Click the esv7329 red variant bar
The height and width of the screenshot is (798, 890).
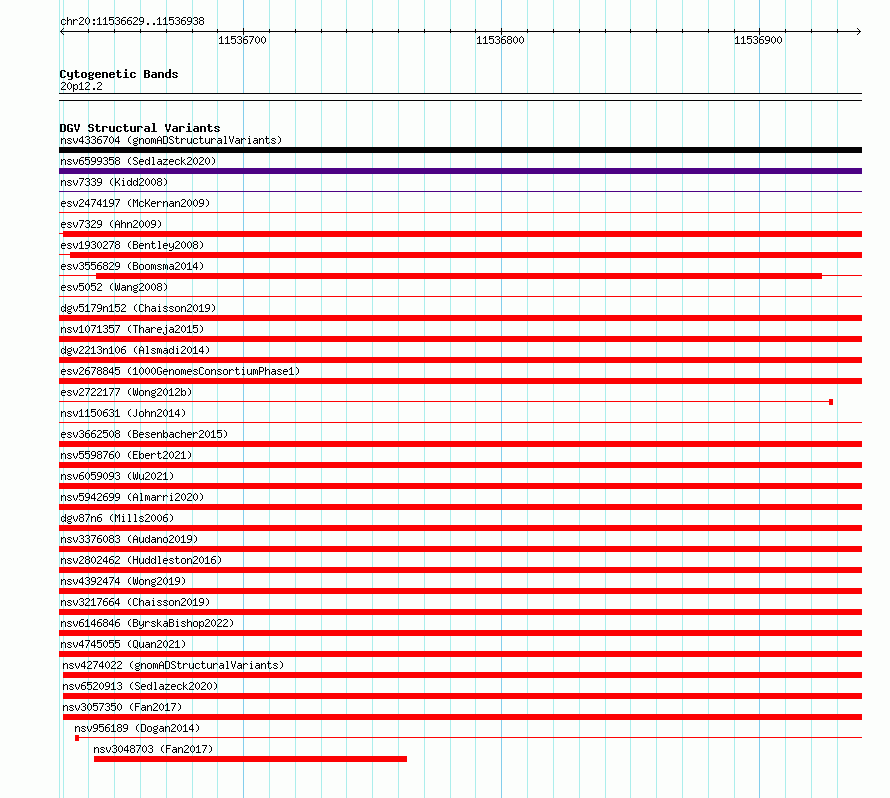click(x=462, y=234)
